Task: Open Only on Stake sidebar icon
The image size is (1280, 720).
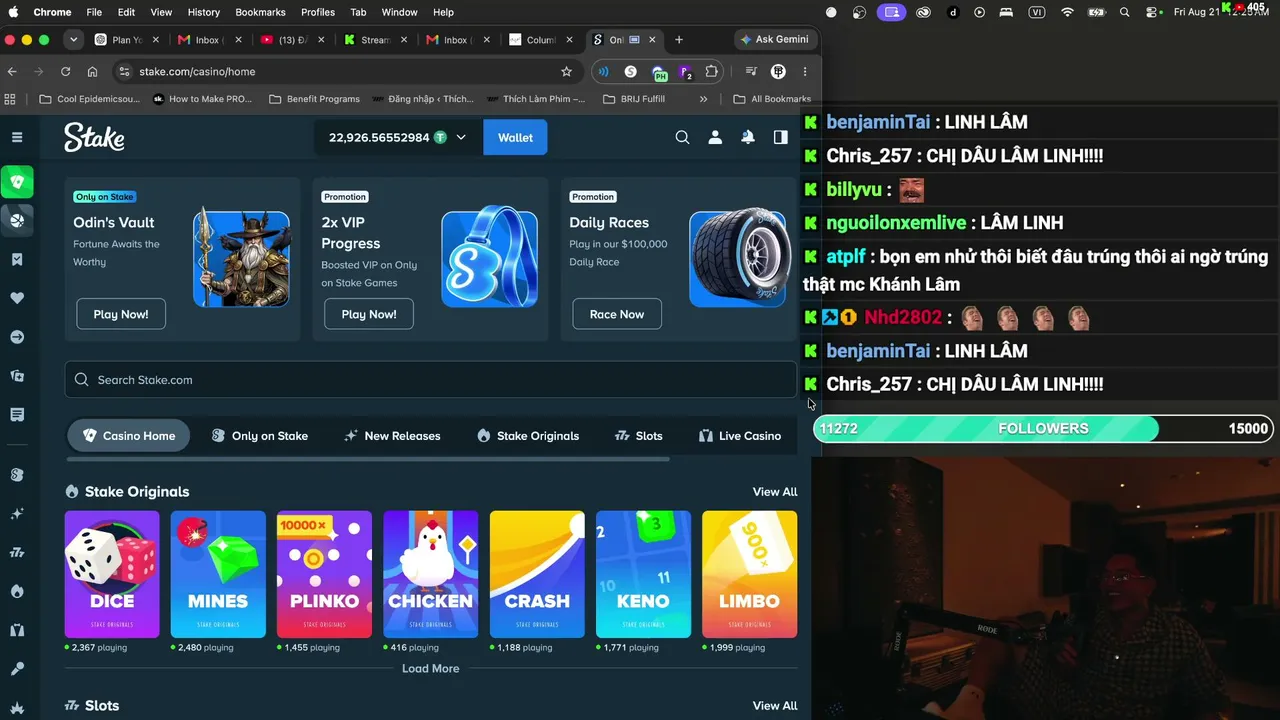Action: click(17, 475)
